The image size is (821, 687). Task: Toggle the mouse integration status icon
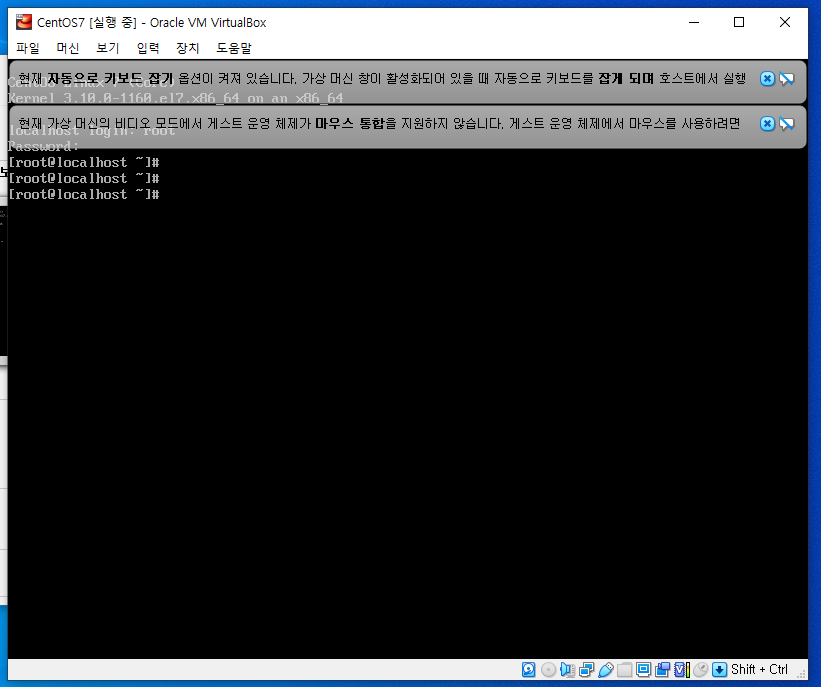coord(701,670)
